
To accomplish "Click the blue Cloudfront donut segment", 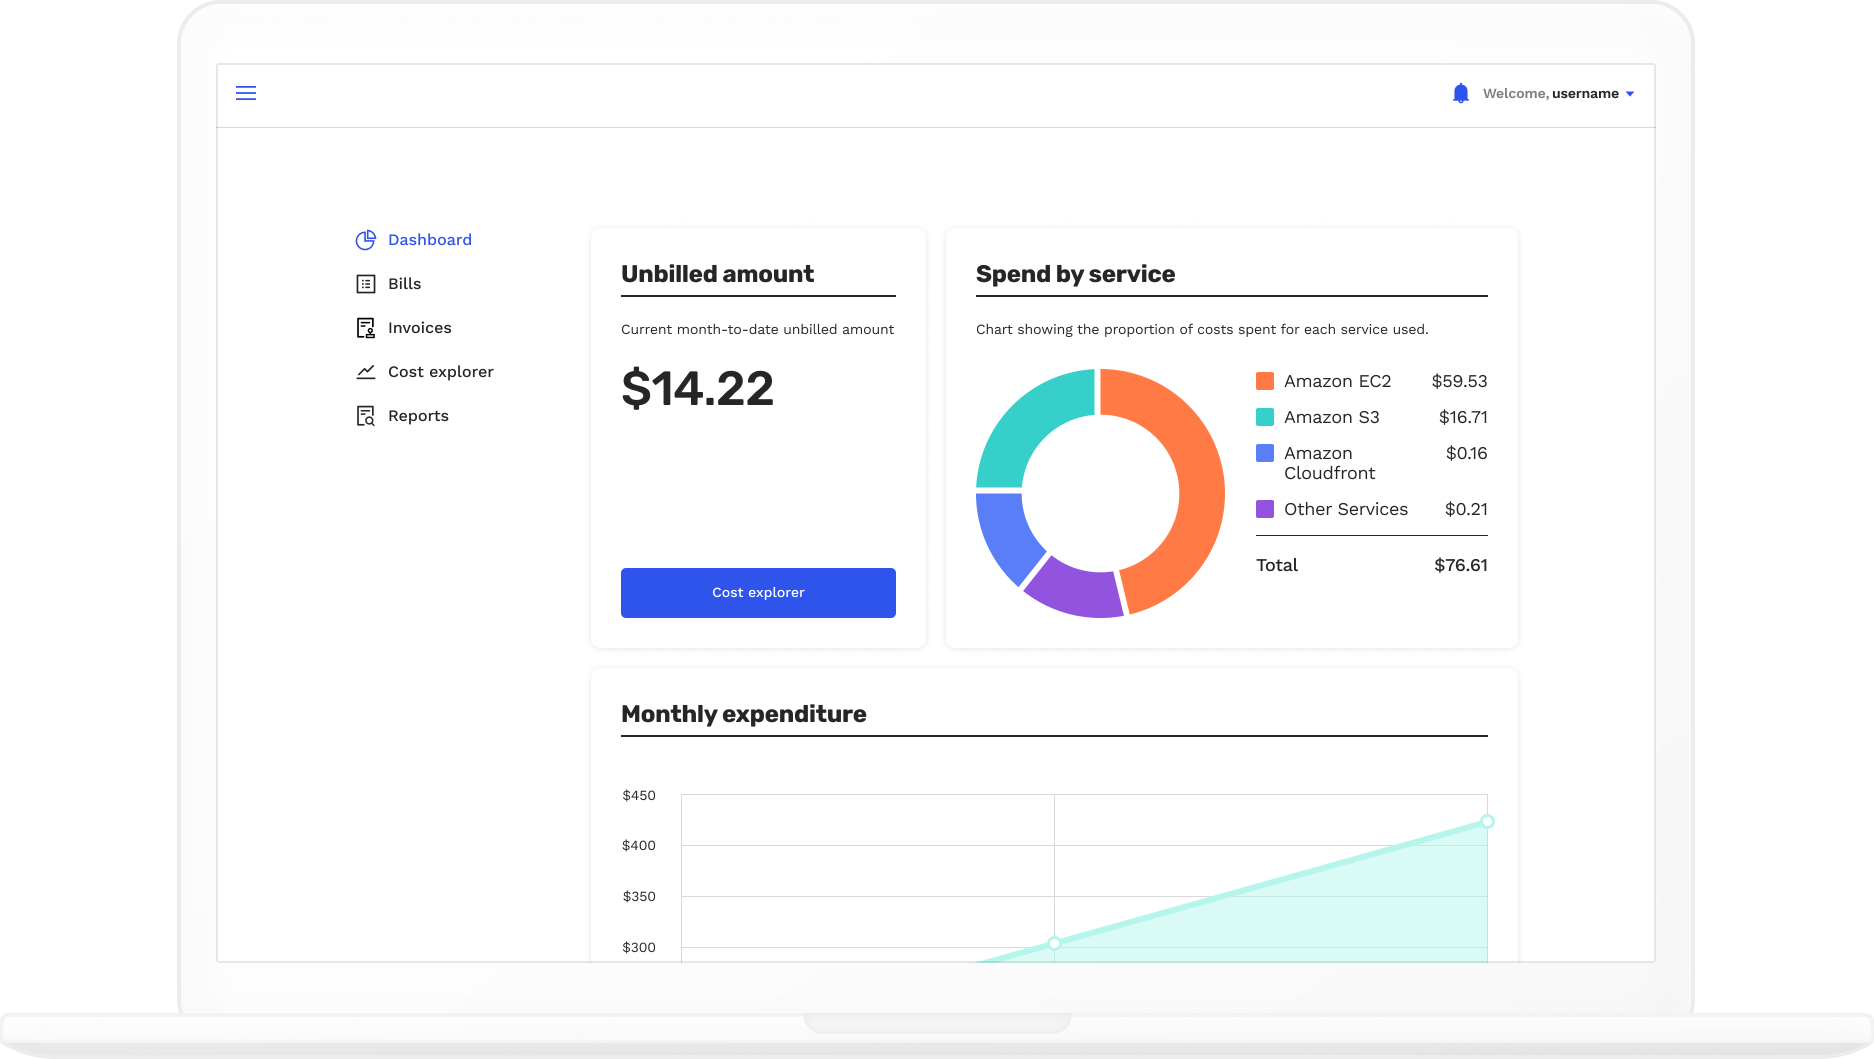I will coord(1008,538).
